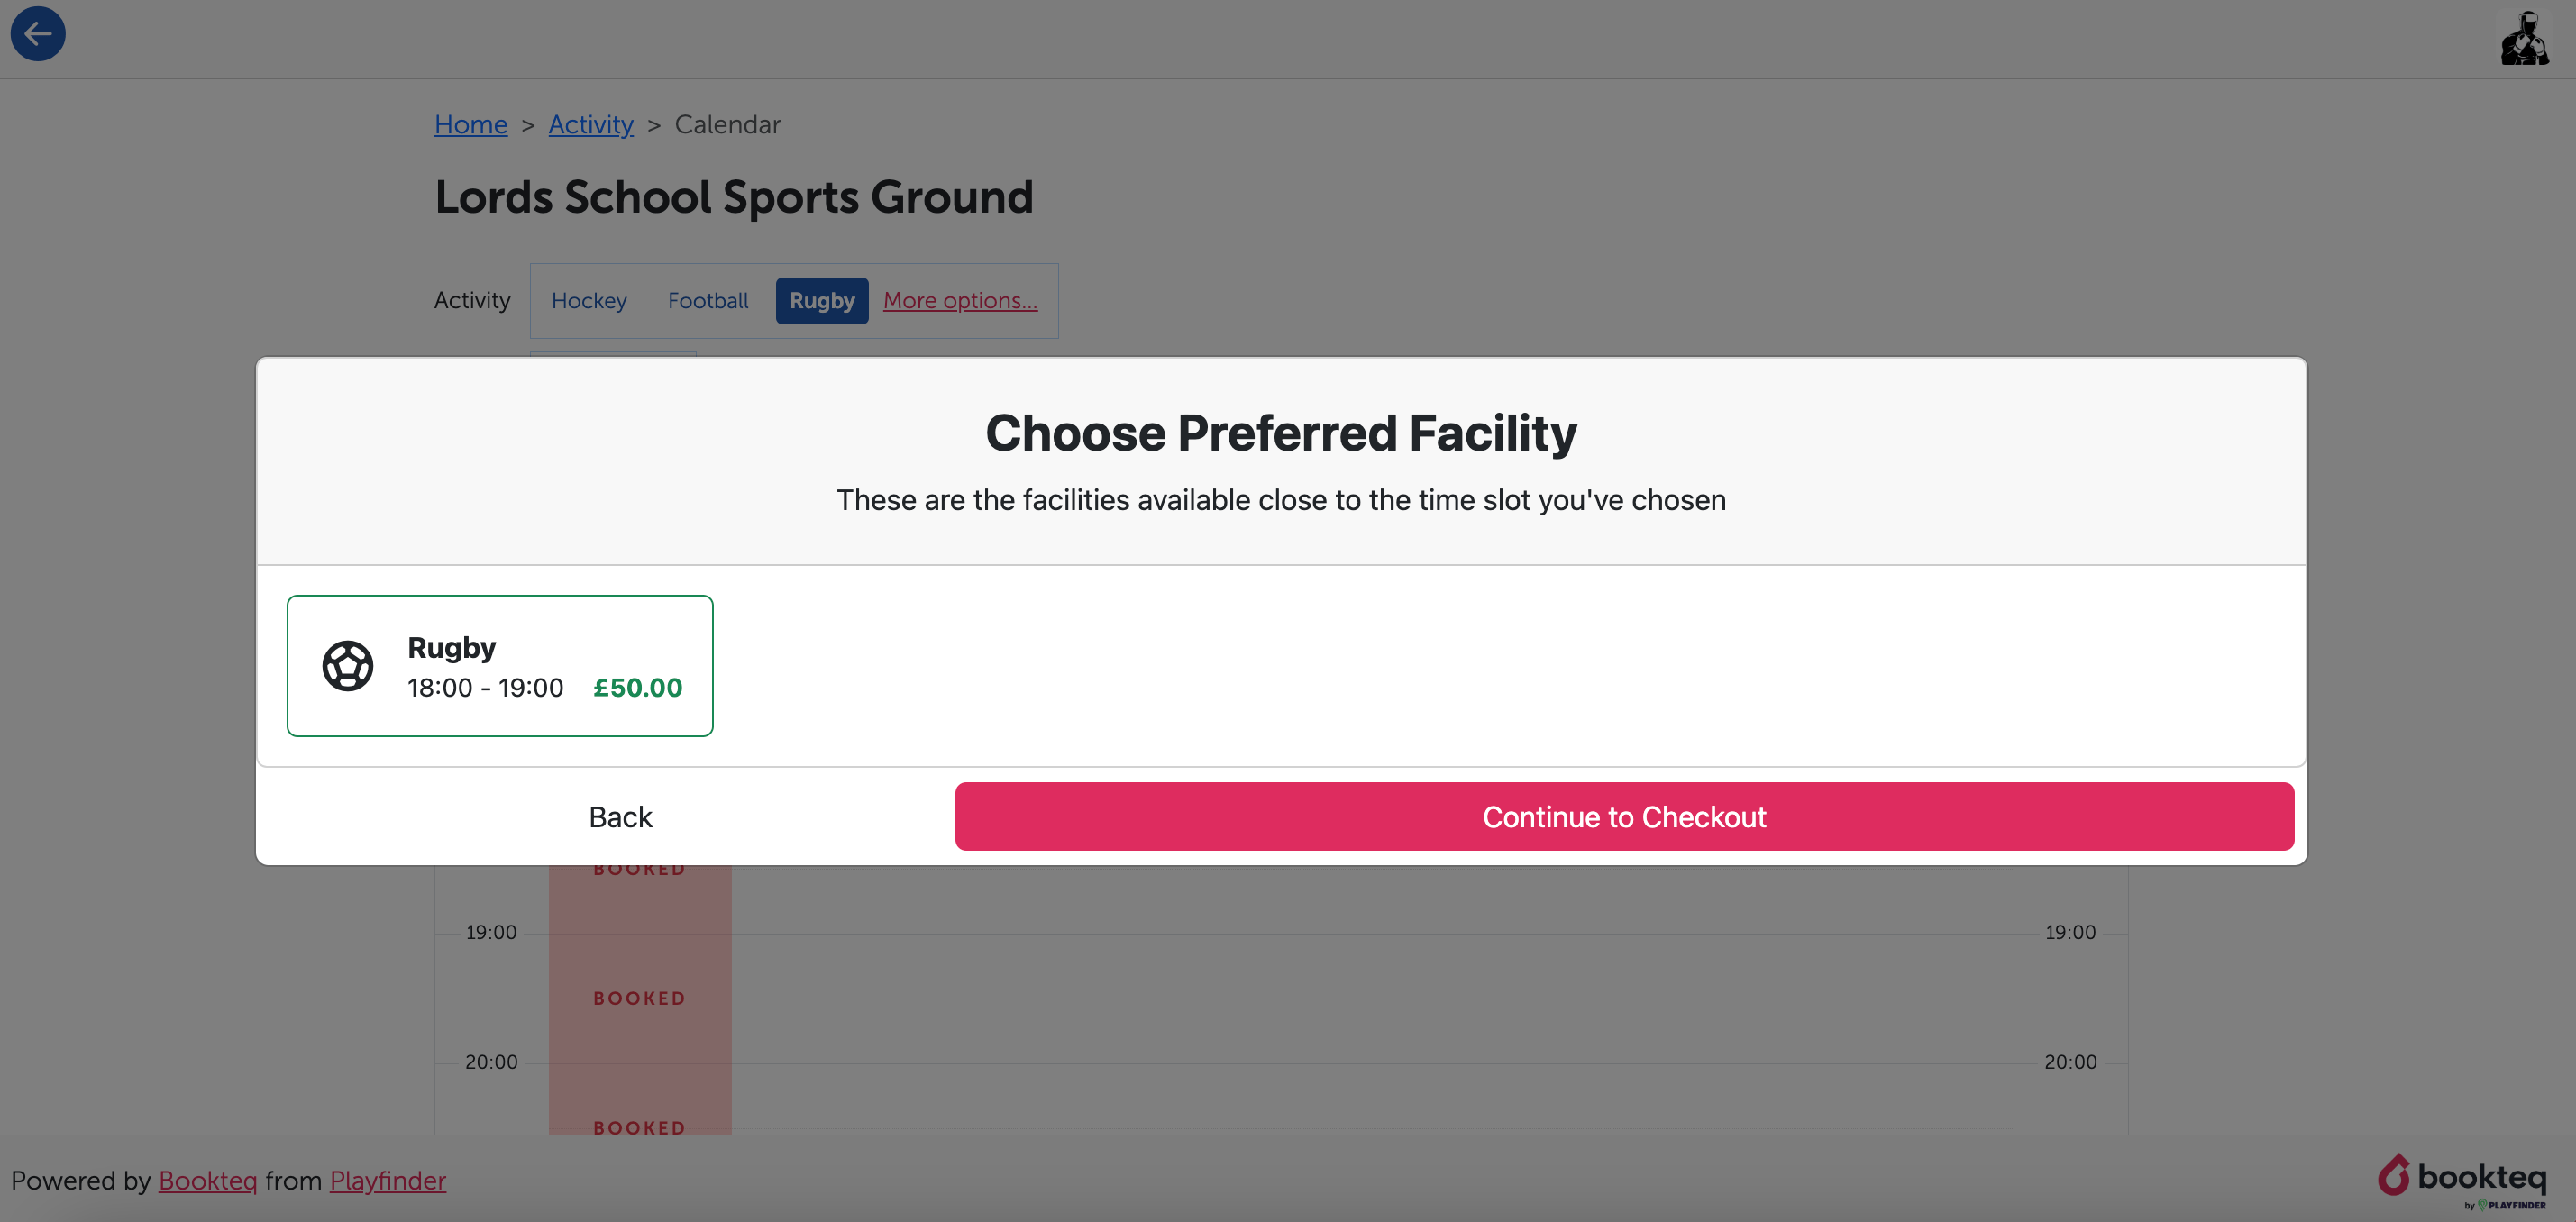Click the blue back arrow icon

pyautogui.click(x=38, y=34)
